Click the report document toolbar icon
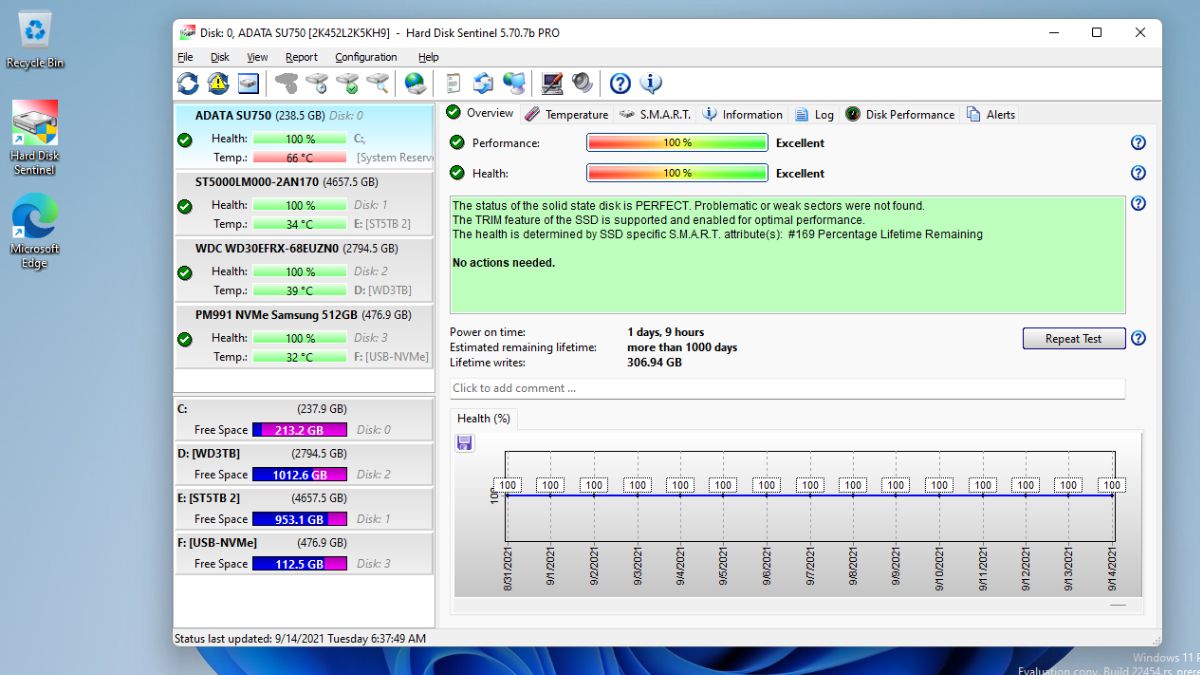This screenshot has height=675, width=1200. (x=453, y=83)
